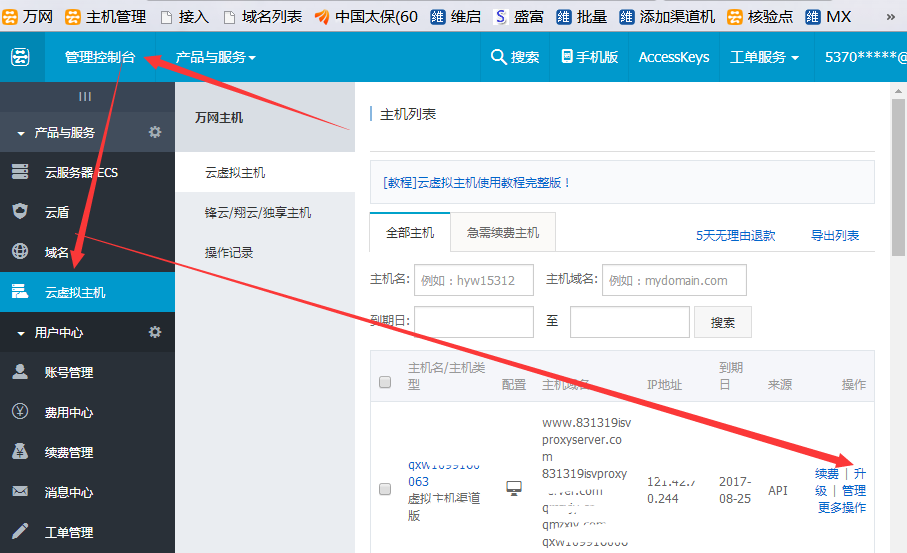Open 管理控制台 in the top bar

point(99,57)
